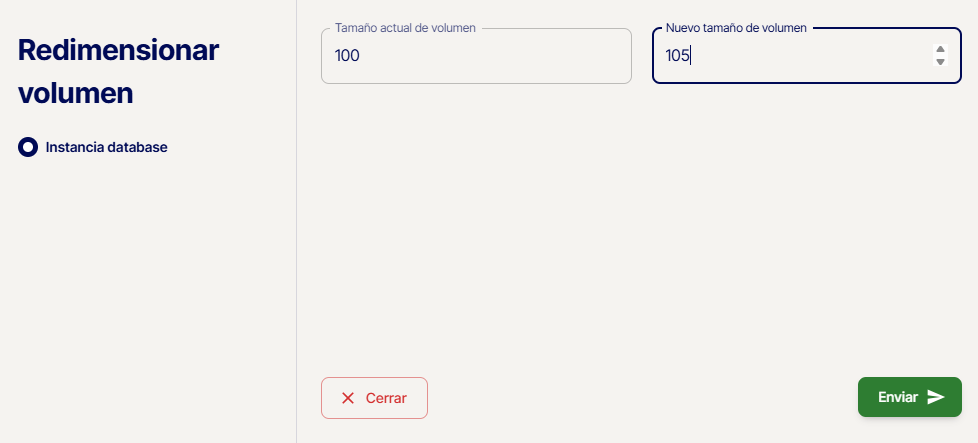Click the Tamaño actual de volumen field
The width and height of the screenshot is (978, 443).
[x=476, y=56]
